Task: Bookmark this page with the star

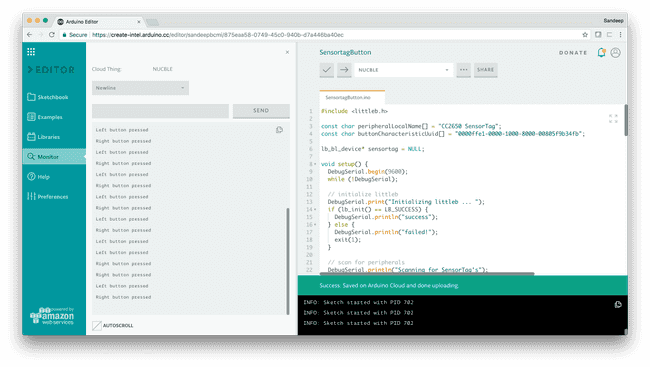Action: (x=585, y=35)
